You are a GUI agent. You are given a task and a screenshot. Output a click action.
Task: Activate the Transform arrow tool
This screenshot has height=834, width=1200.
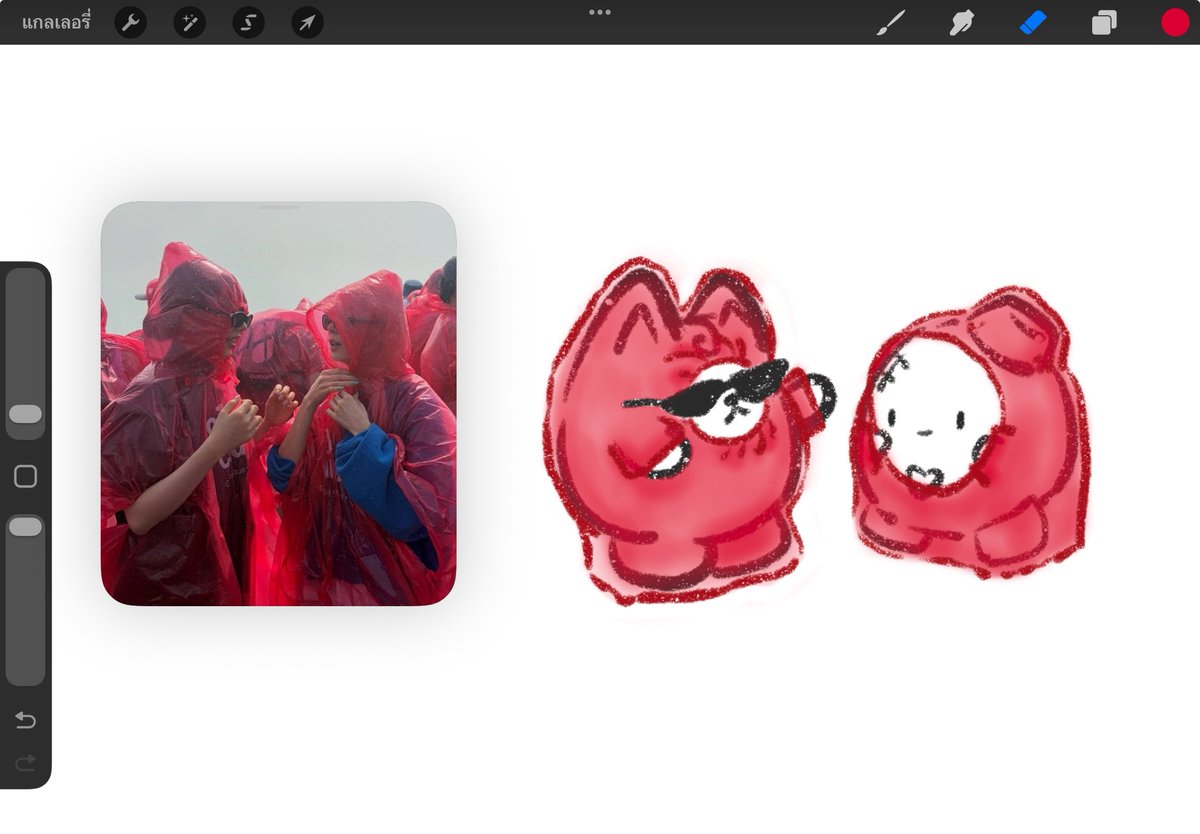[308, 22]
